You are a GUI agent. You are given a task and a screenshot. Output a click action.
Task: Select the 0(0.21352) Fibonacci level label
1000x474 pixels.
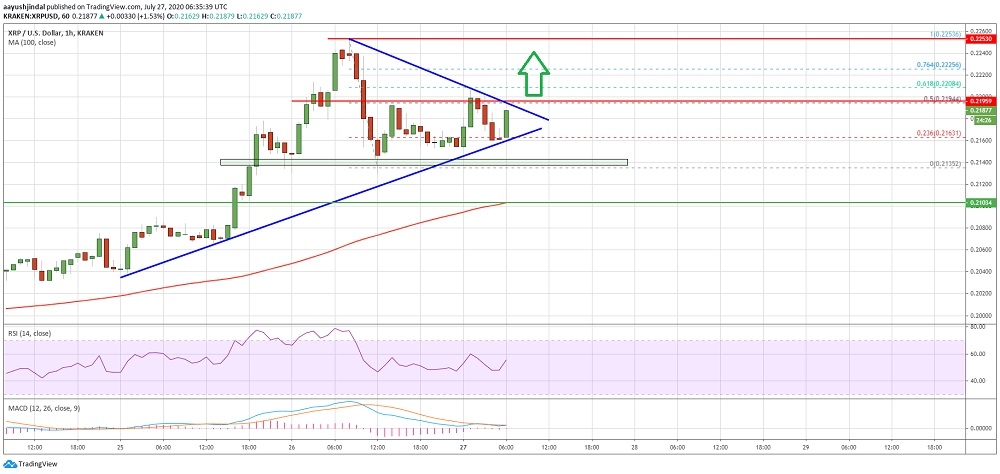pyautogui.click(x=948, y=164)
